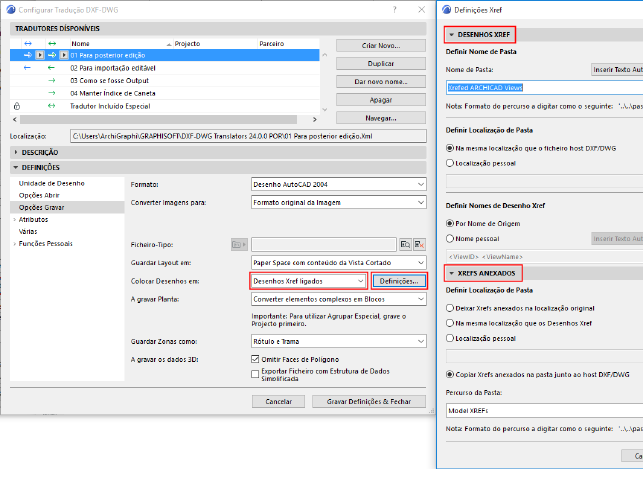The height and width of the screenshot is (487, 643).
Task: Click the lock icon of Tradutor Incluído Especial
Action: (x=17, y=106)
